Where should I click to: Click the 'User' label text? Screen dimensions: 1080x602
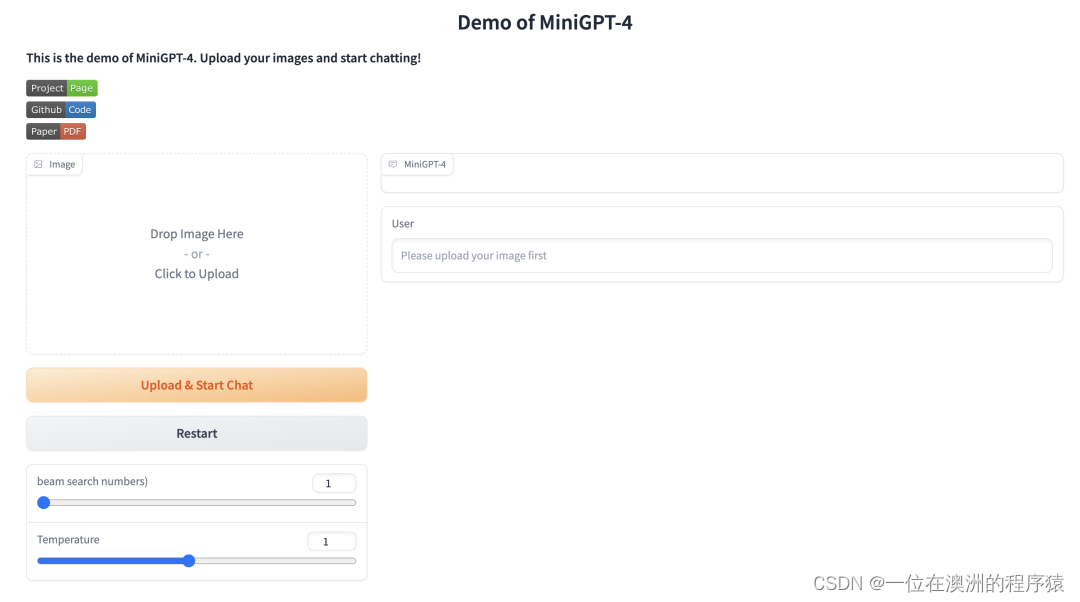403,224
